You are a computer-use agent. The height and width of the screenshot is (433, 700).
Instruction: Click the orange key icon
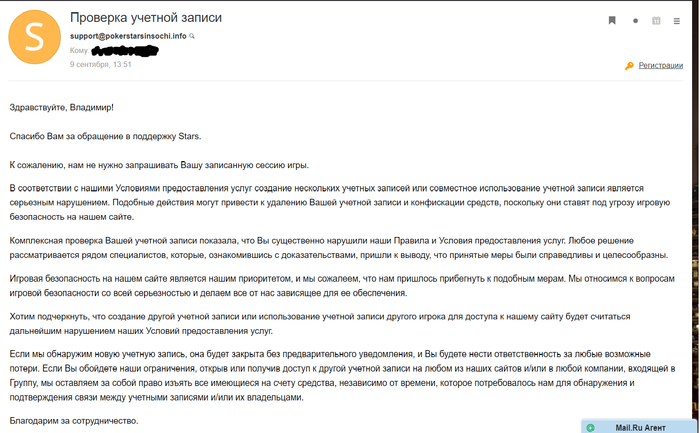629,66
